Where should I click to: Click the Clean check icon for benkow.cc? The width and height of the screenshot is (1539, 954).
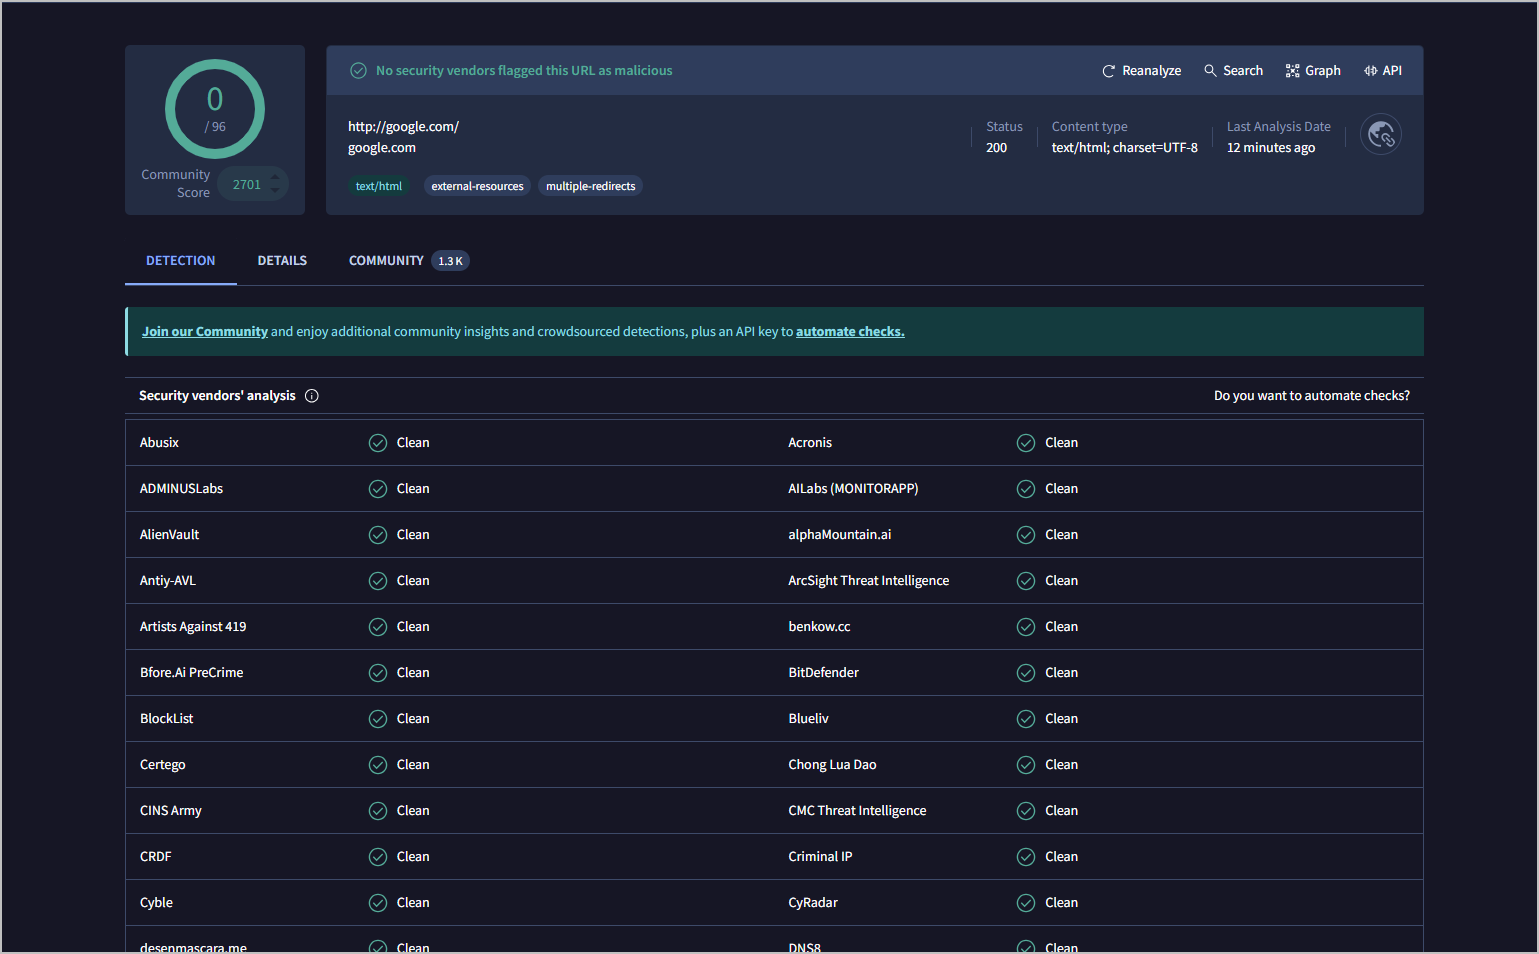click(x=1026, y=627)
